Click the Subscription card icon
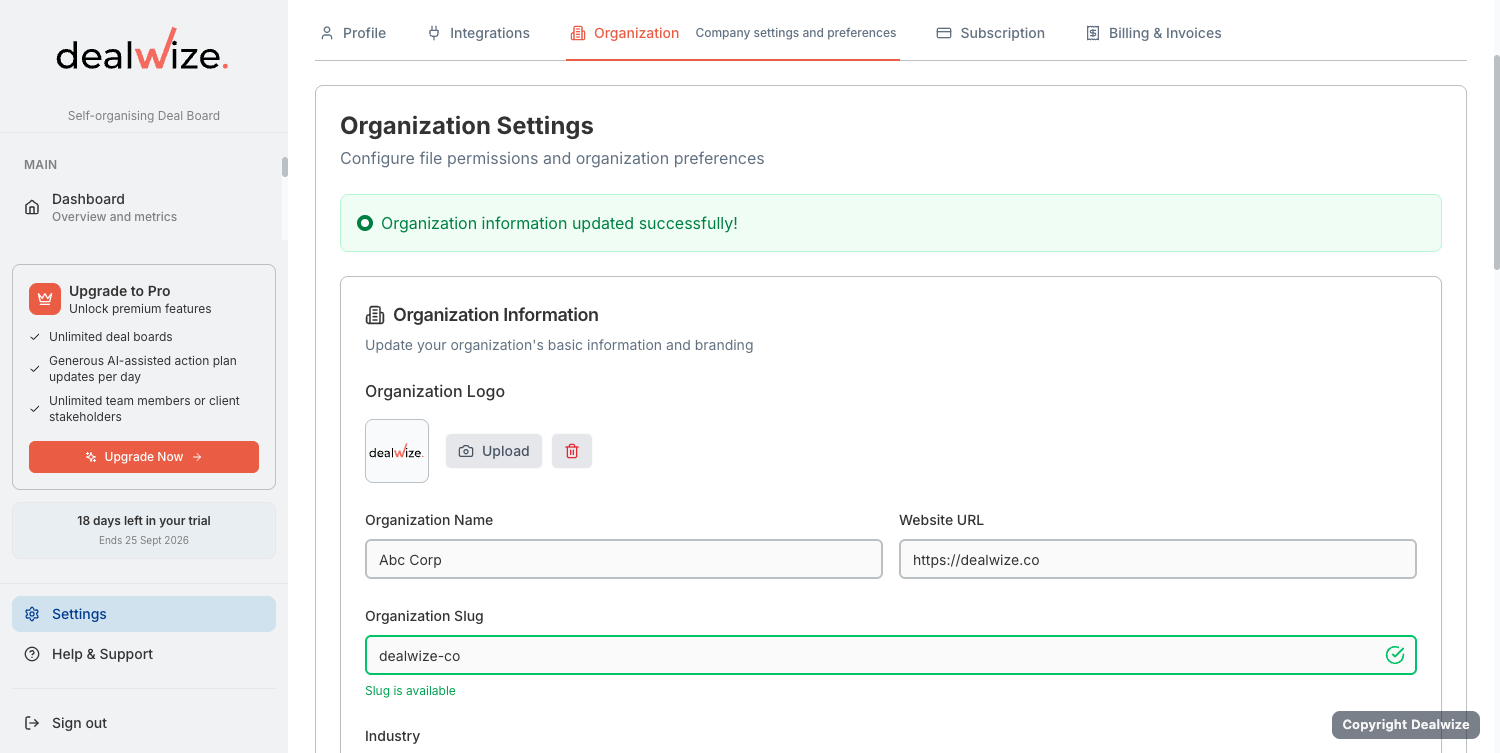1500x753 pixels. pos(944,33)
